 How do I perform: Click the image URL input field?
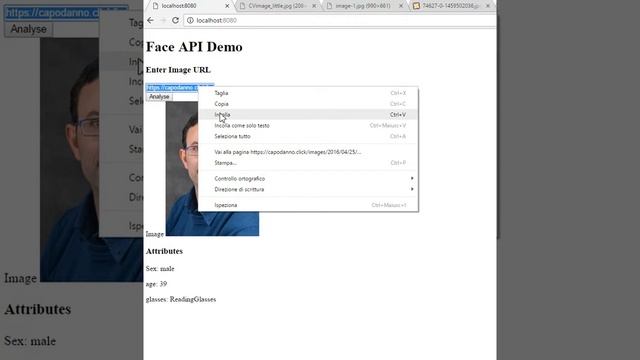[x=180, y=88]
